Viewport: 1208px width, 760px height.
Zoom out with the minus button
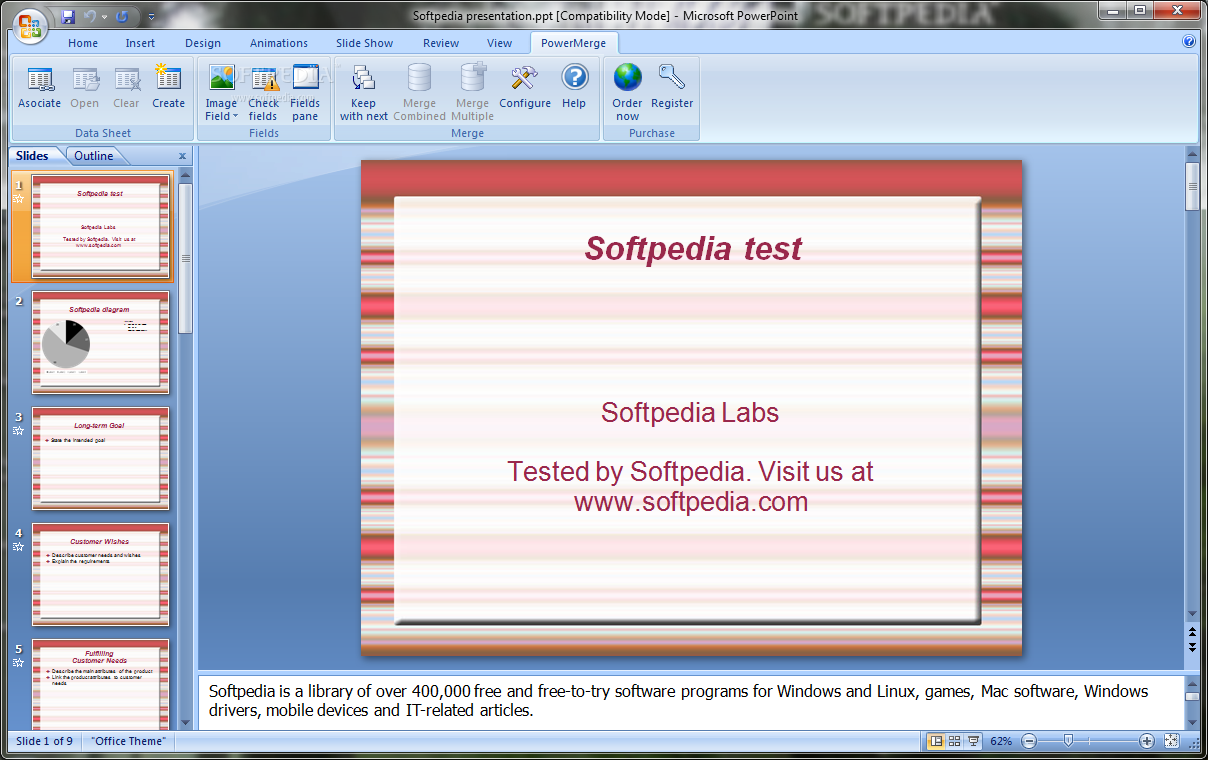pos(1029,741)
